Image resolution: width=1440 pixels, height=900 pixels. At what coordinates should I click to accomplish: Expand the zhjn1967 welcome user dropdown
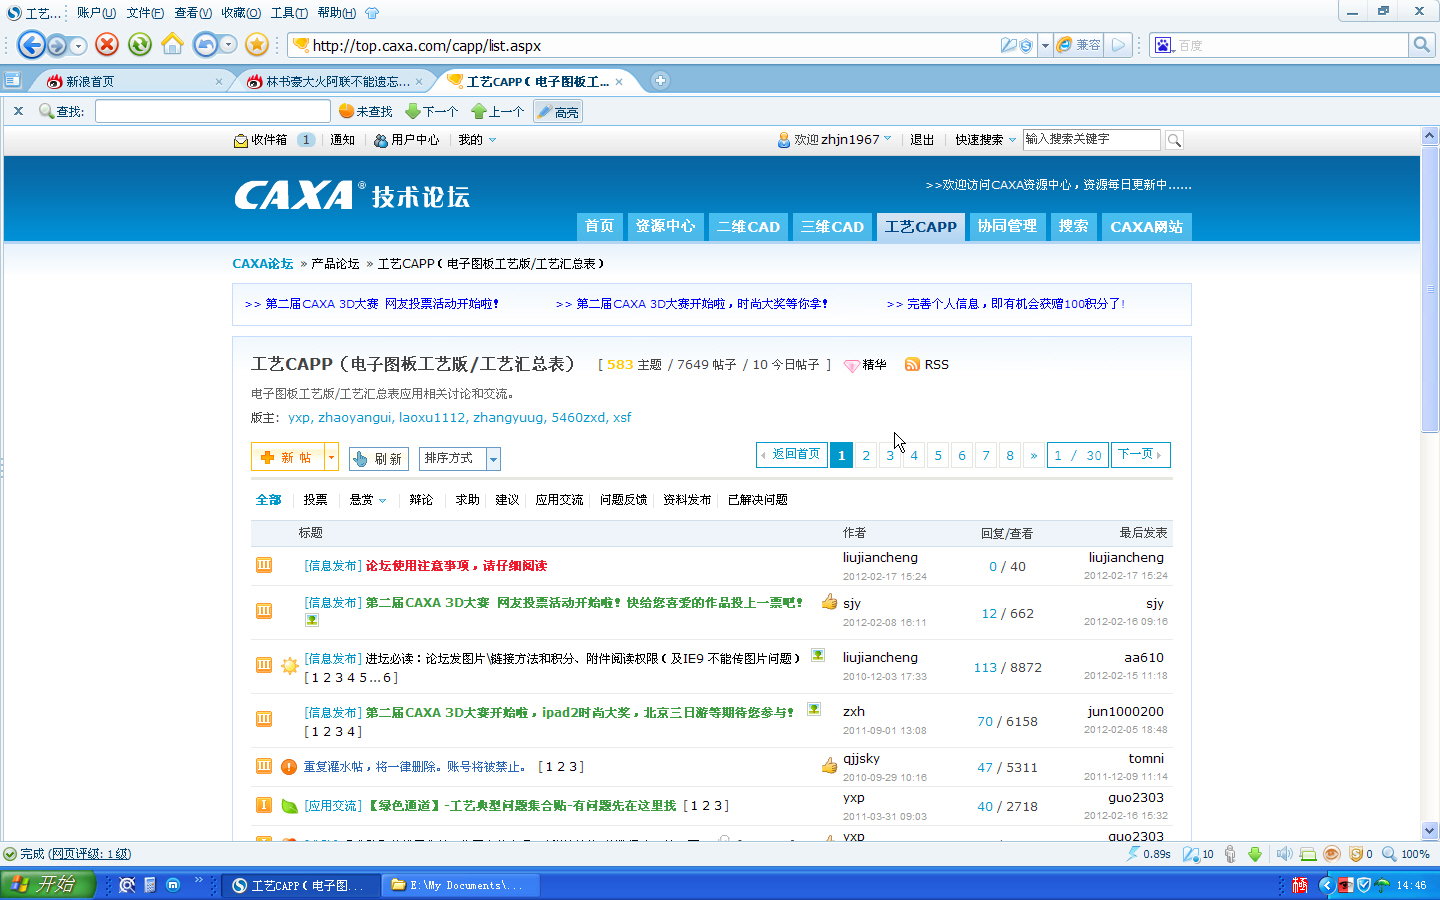(887, 139)
